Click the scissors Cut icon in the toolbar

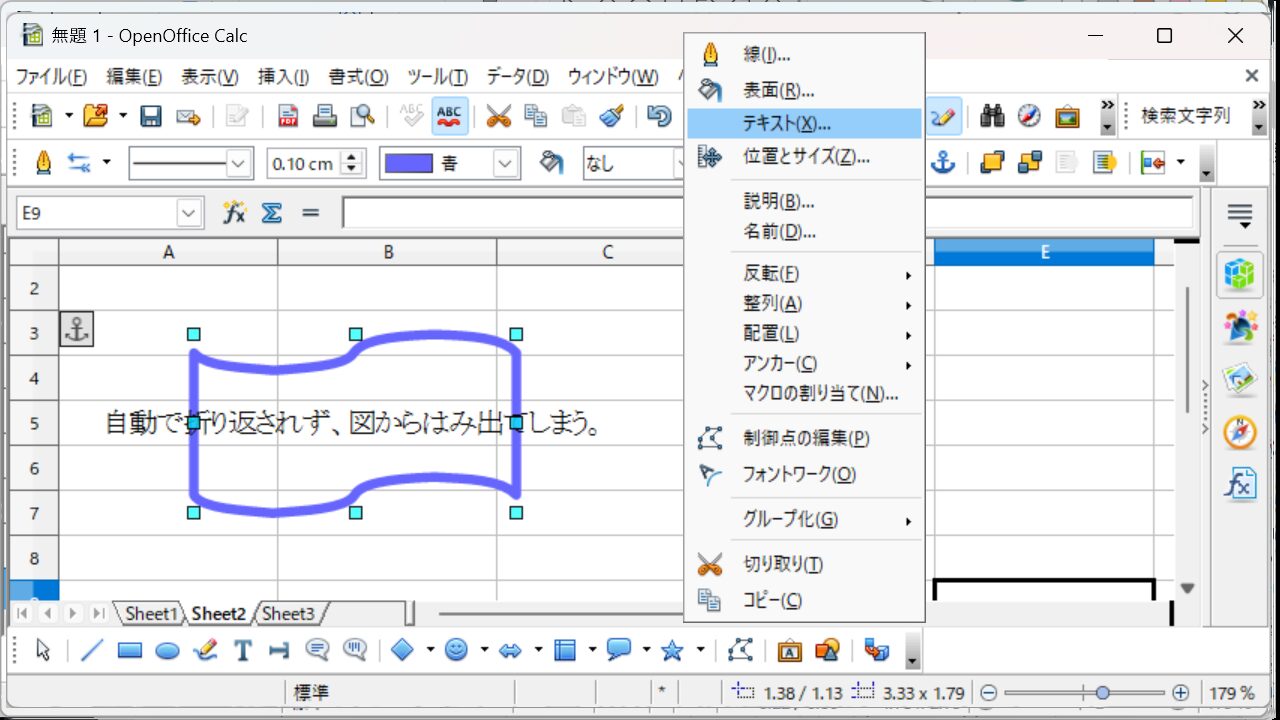click(x=498, y=116)
